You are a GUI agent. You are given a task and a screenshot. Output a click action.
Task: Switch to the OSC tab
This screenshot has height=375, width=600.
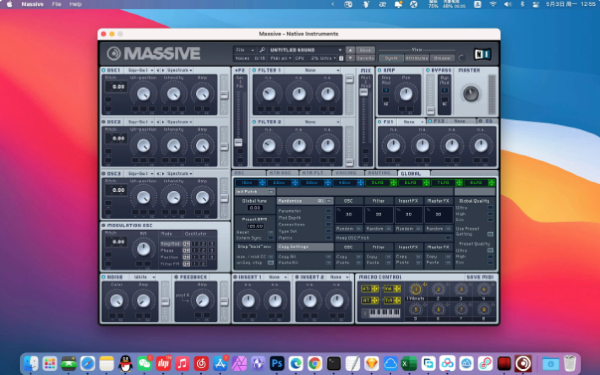pos(249,173)
